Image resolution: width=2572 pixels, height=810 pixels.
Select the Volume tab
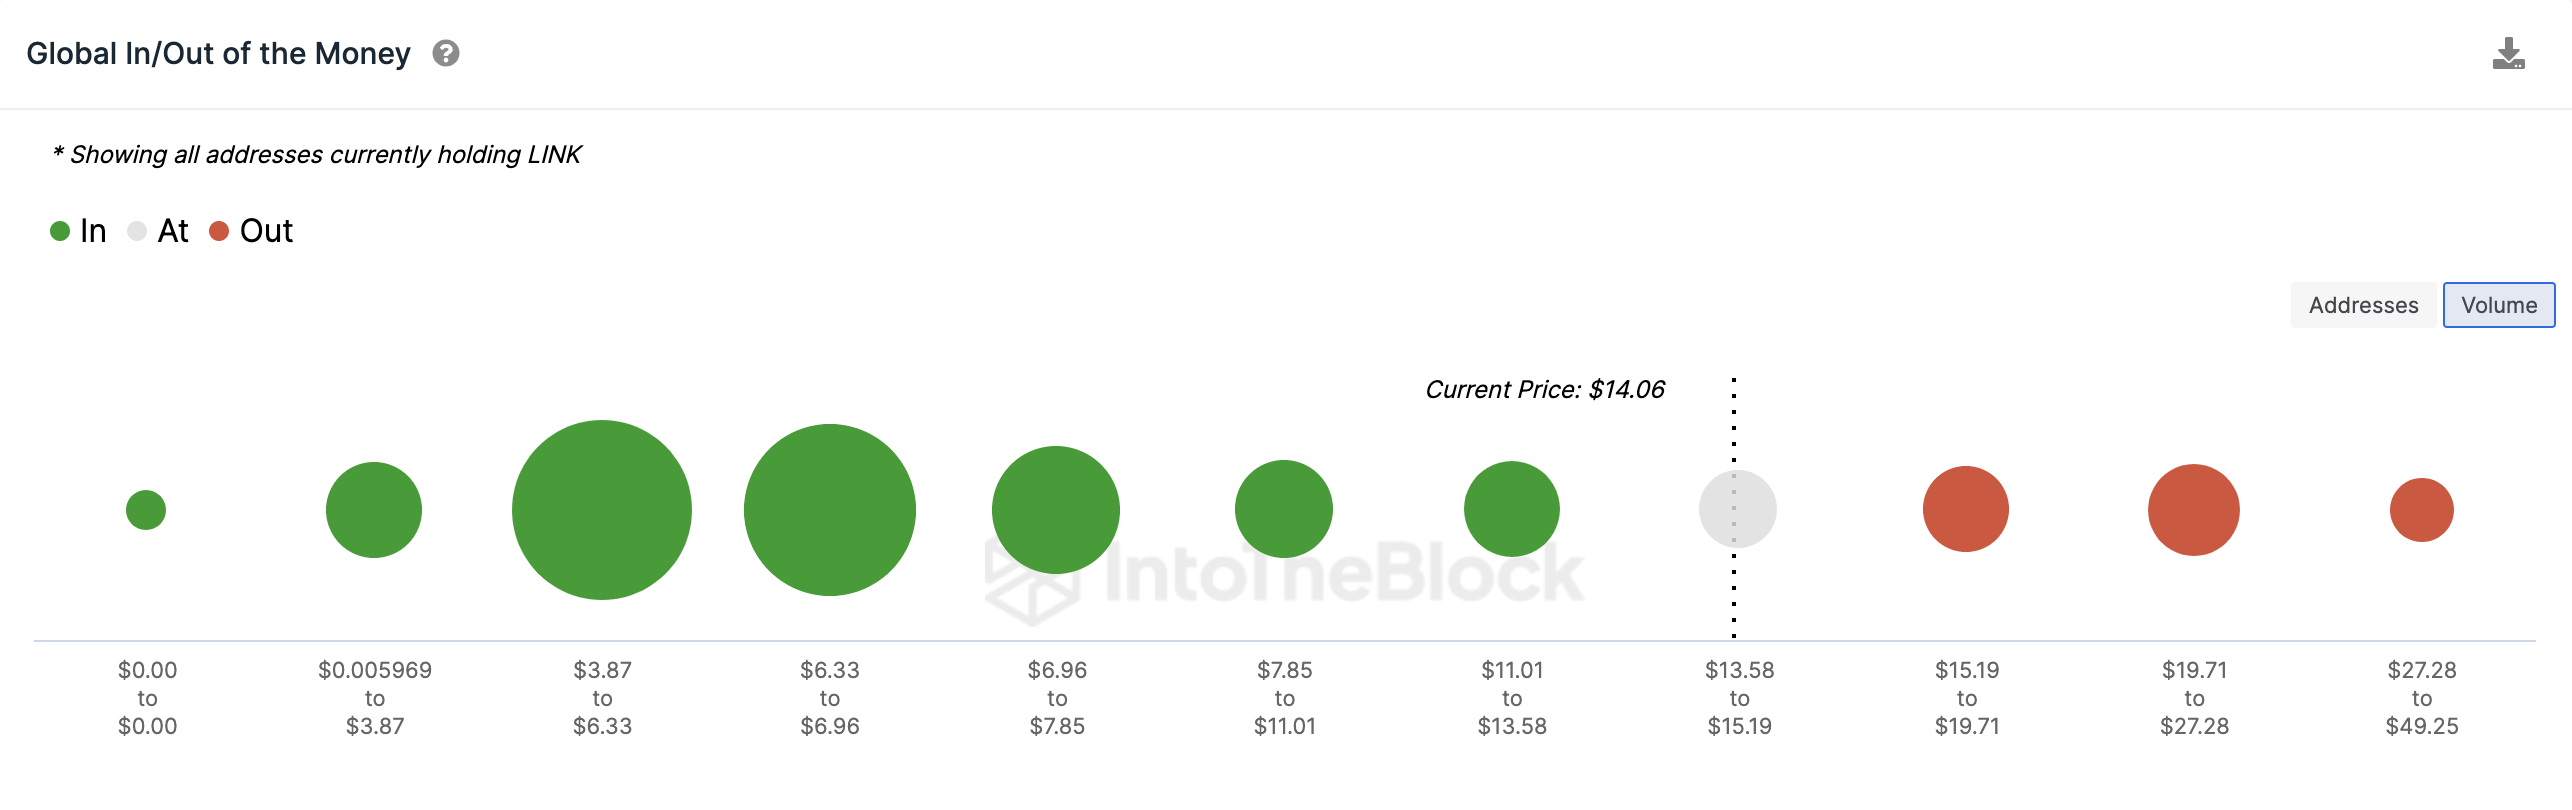click(2499, 305)
